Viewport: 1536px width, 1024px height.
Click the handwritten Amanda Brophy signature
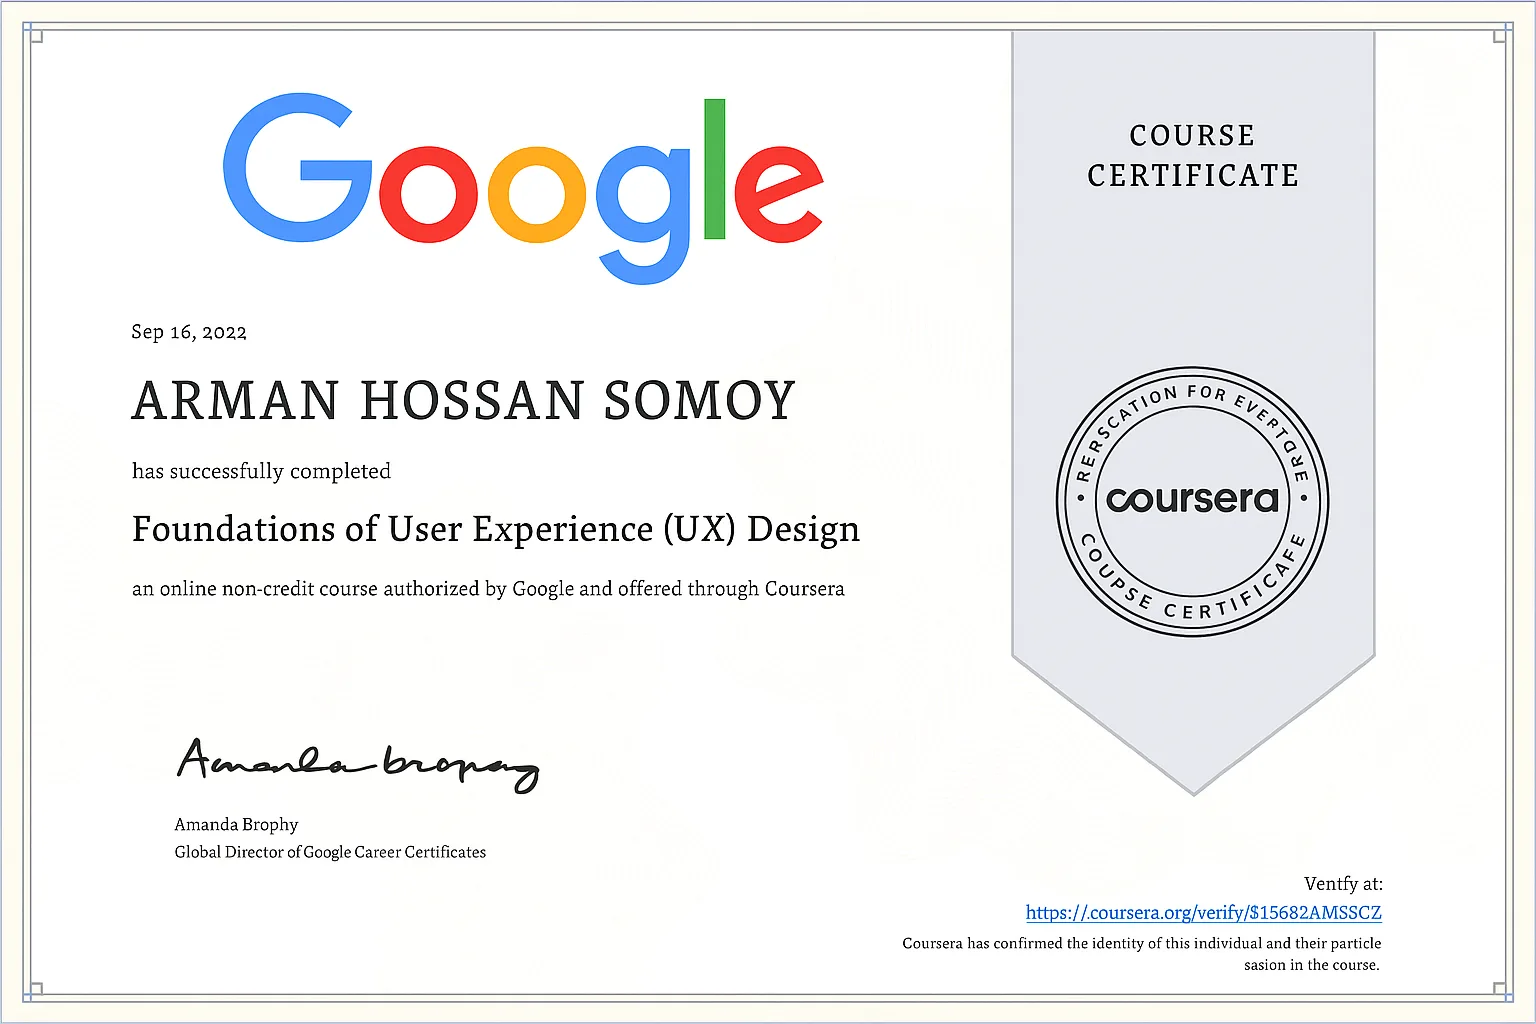click(358, 765)
